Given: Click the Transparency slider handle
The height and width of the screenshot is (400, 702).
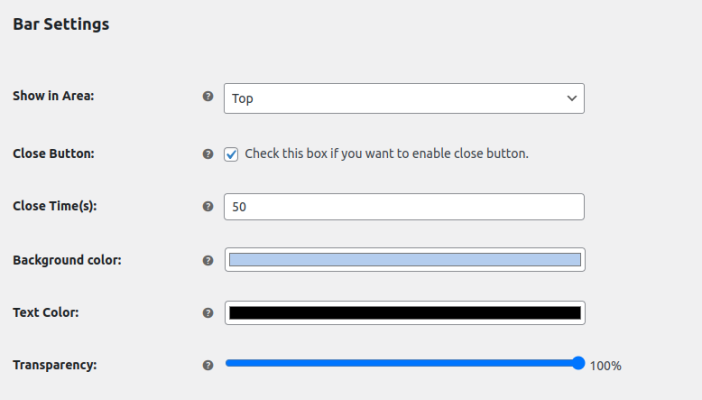Looking at the screenshot, I should [x=578, y=363].
